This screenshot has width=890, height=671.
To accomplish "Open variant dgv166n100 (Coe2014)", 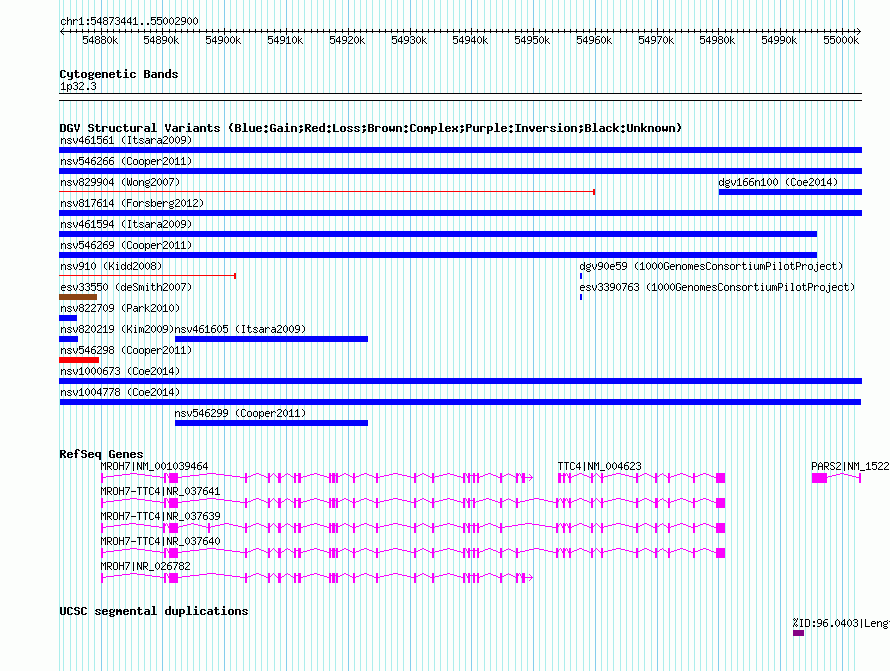I will [790, 192].
